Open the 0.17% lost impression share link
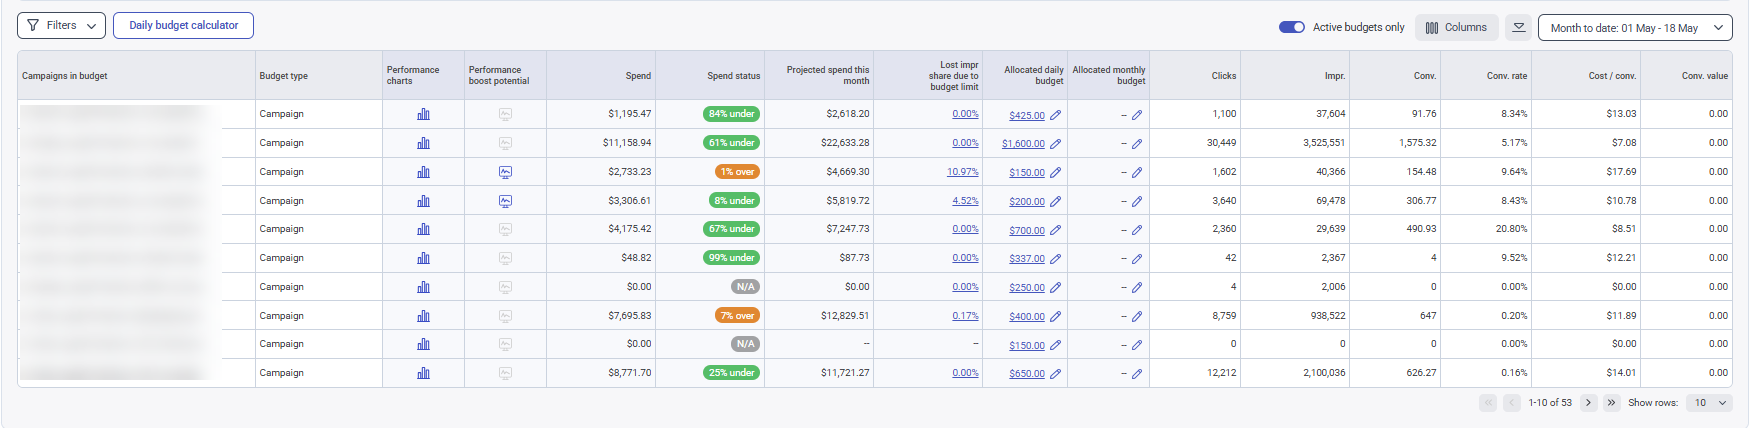The image size is (1749, 428). pos(965,316)
